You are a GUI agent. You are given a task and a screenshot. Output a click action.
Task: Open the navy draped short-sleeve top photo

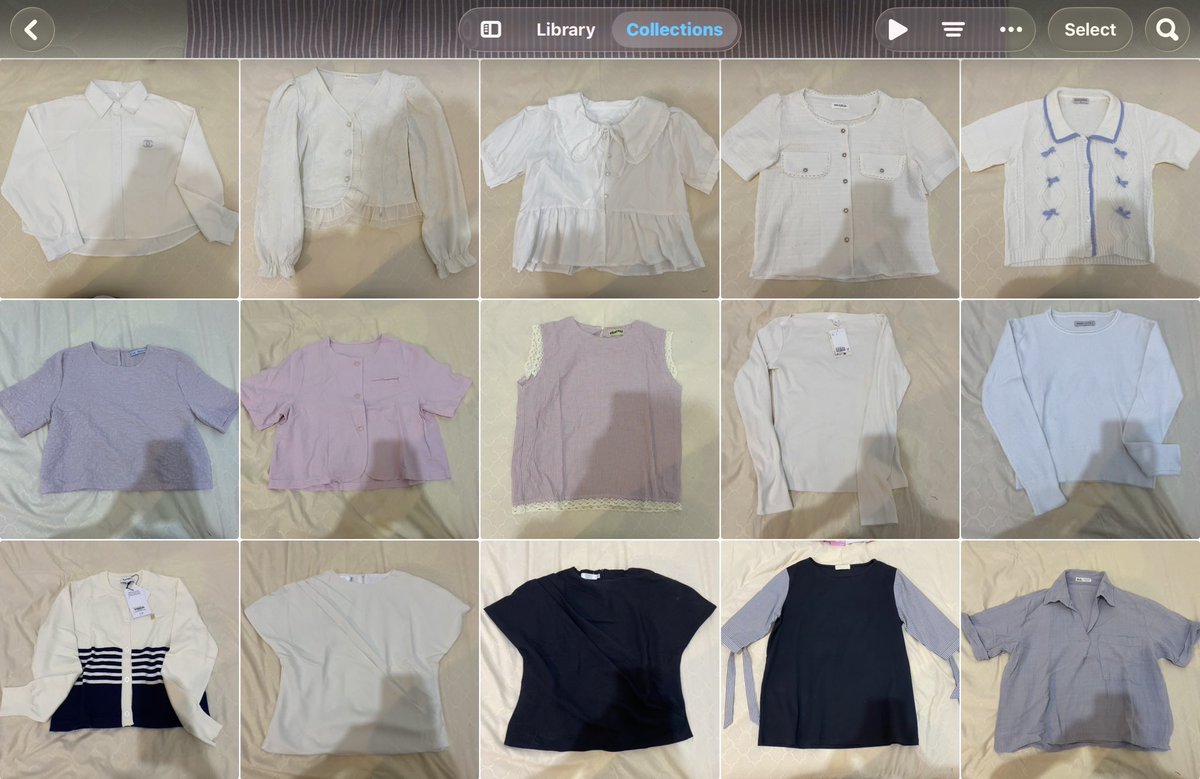[599, 660]
